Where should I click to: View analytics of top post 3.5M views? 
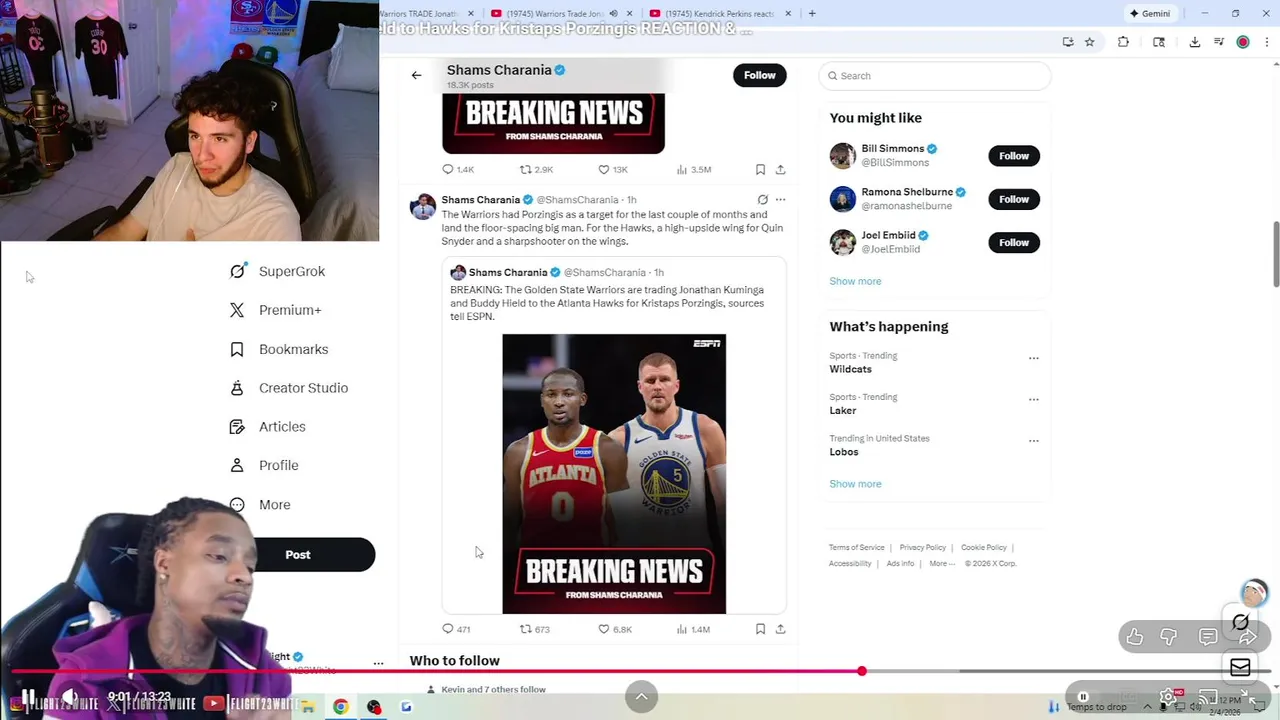693,169
